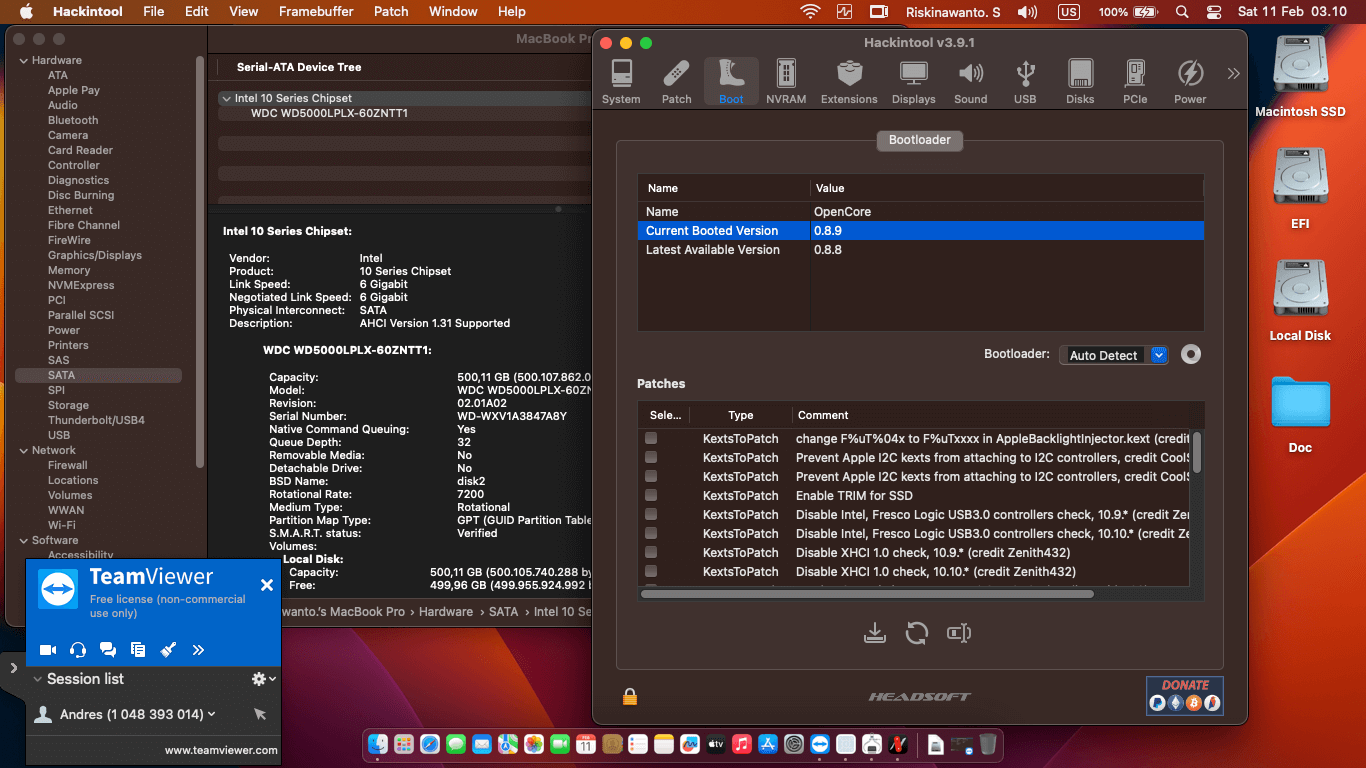This screenshot has width=1366, height=768.
Task: Open the PCIe toolbar icon
Action: point(1135,82)
